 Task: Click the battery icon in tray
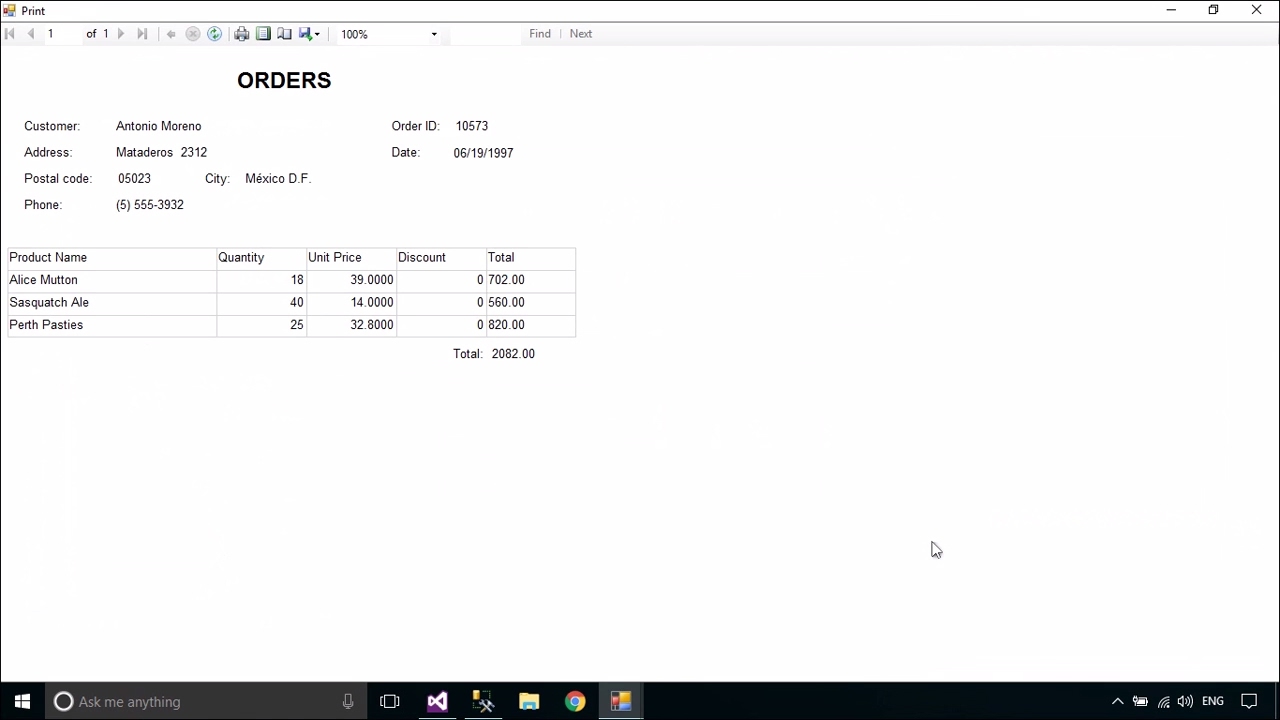click(x=1140, y=701)
